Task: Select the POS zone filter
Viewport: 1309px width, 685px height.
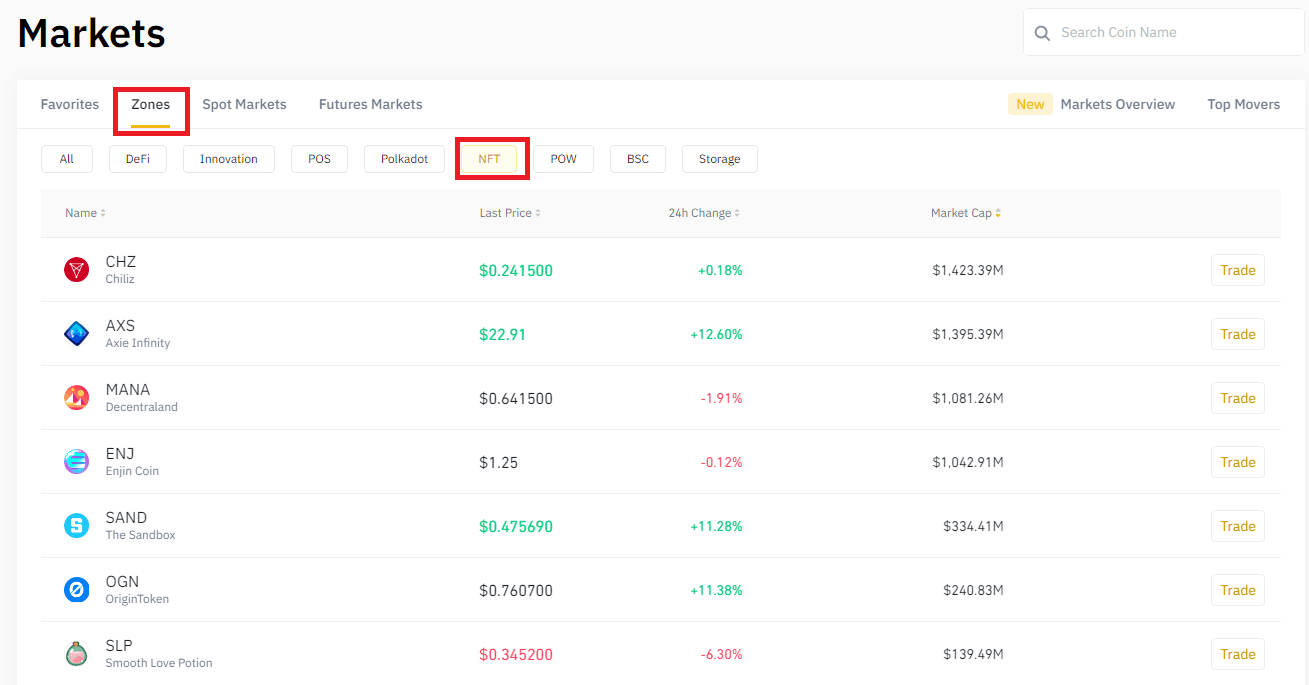Action: pyautogui.click(x=320, y=159)
